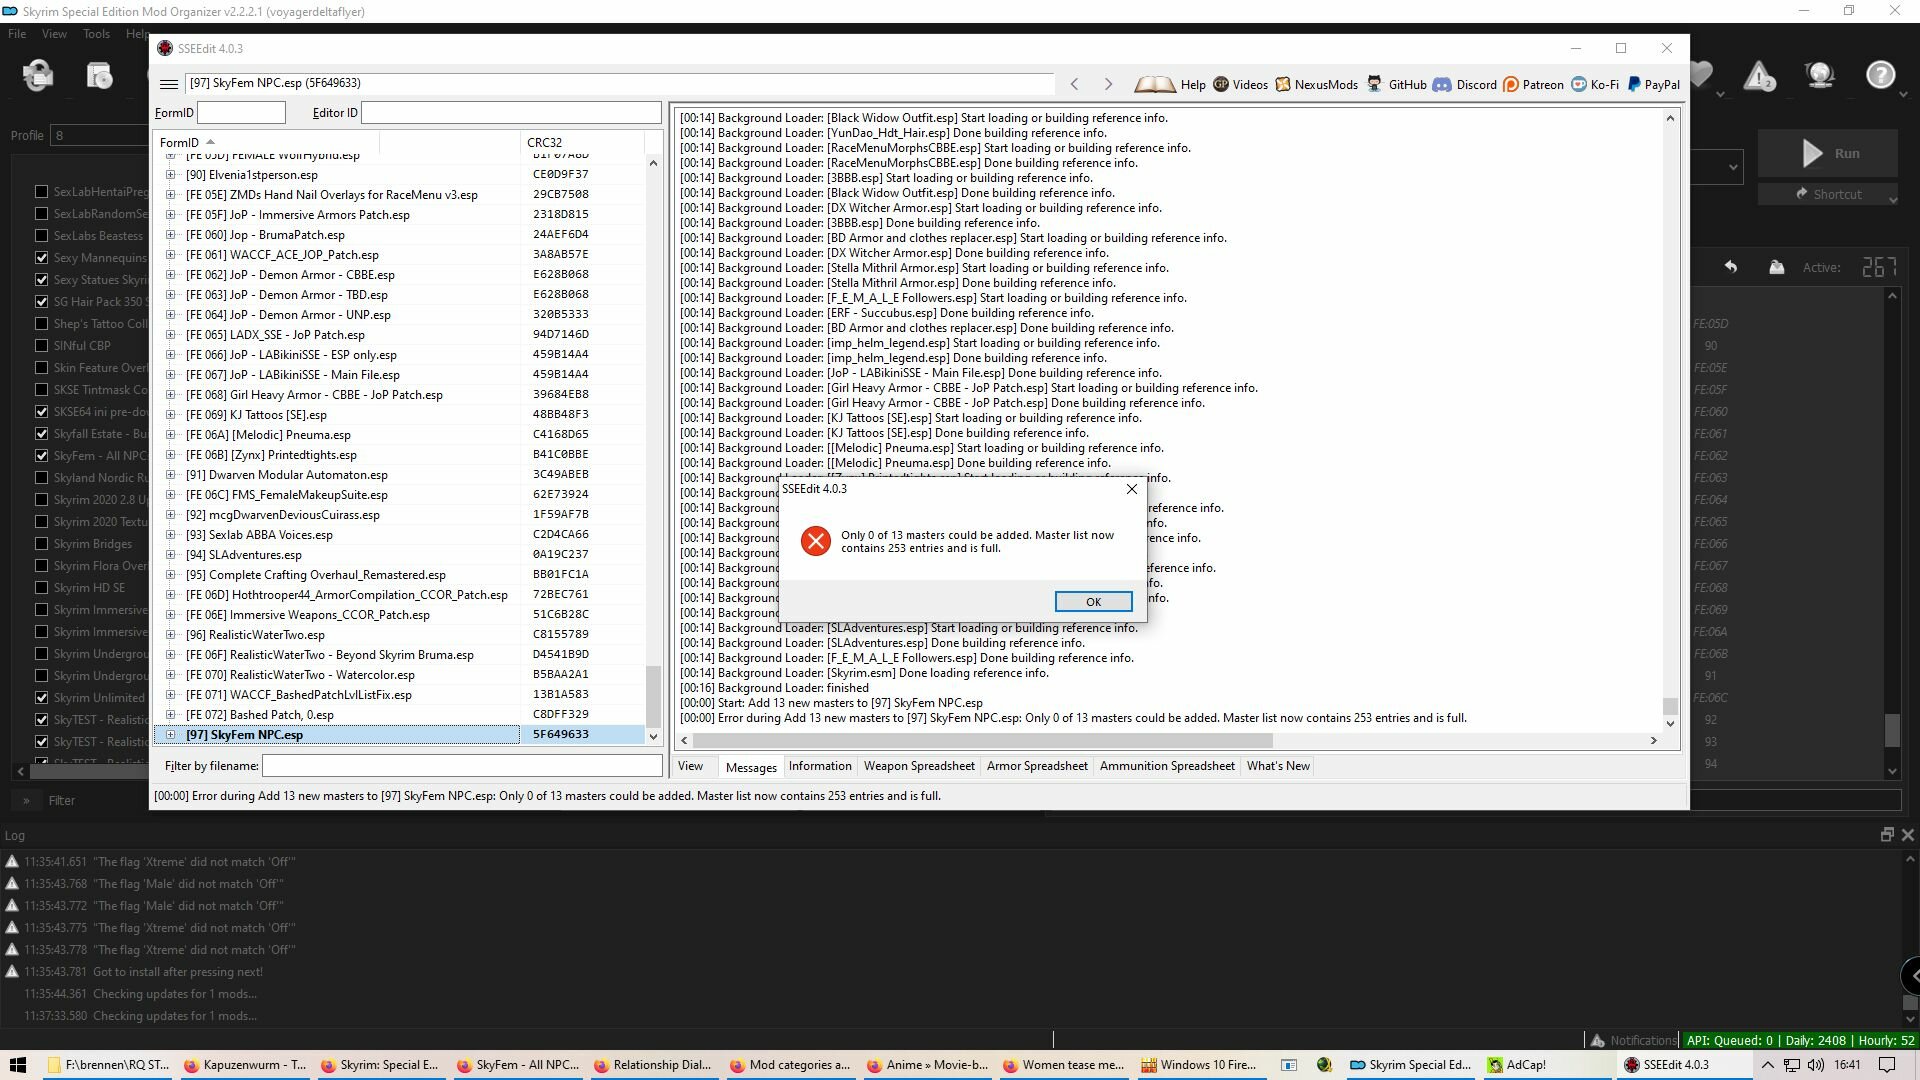Viewport: 1920px width, 1080px height.
Task: Close the SSEEdit error dialog with X
Action: click(1131, 489)
